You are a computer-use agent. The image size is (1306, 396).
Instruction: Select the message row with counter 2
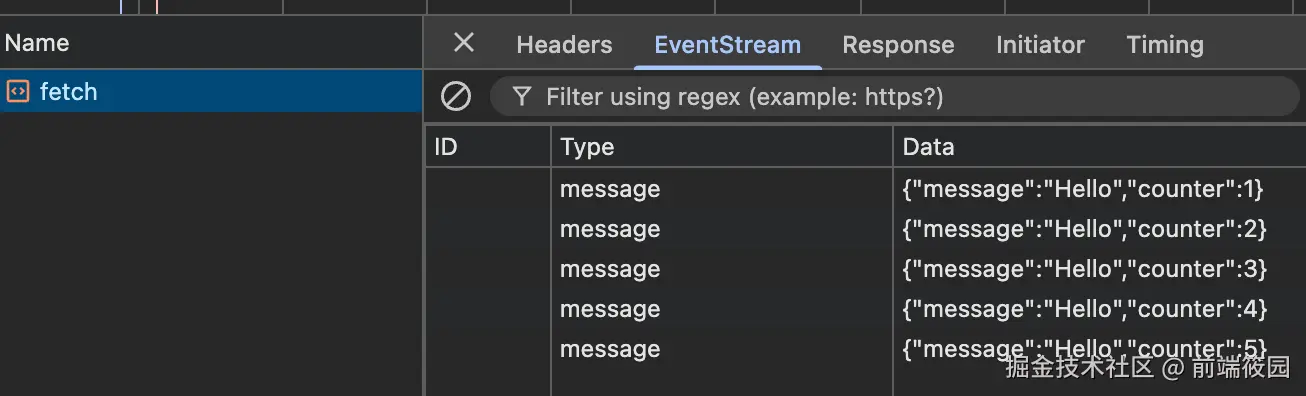(x=866, y=229)
